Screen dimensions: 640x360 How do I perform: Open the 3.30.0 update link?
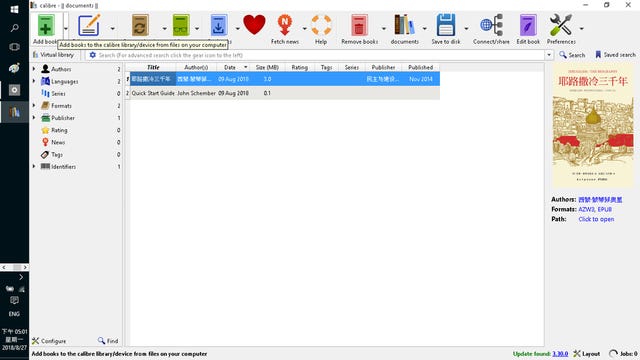pos(560,353)
